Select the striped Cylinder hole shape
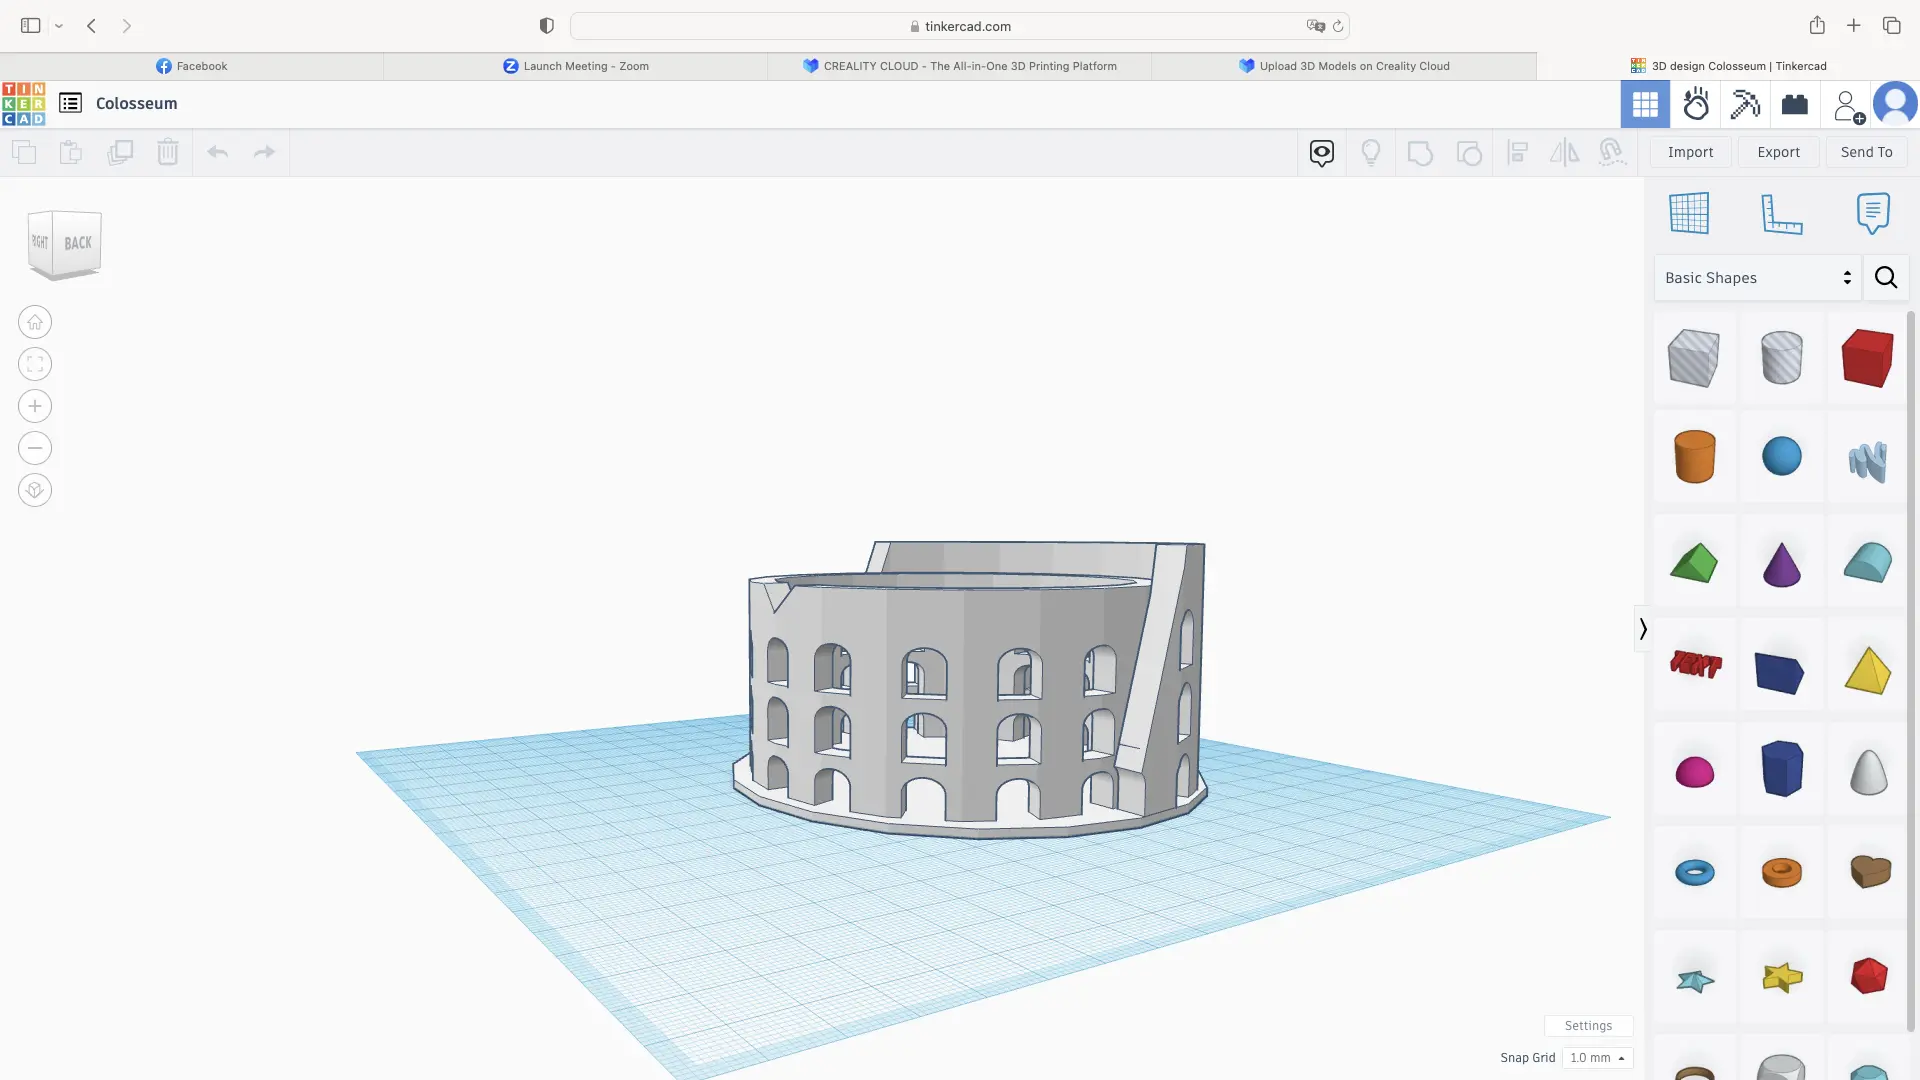Image resolution: width=1920 pixels, height=1080 pixels. [x=1781, y=357]
